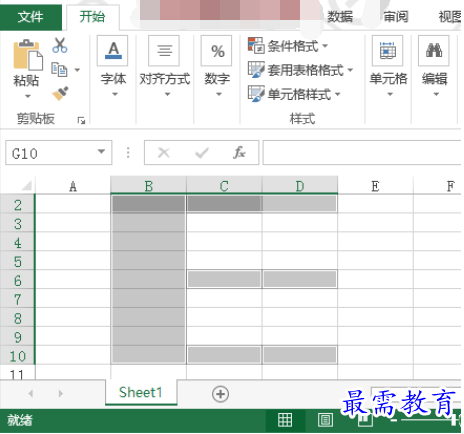Open the Paste (粘贴) dropdown arrow
The width and height of the screenshot is (464, 434).
28,96
